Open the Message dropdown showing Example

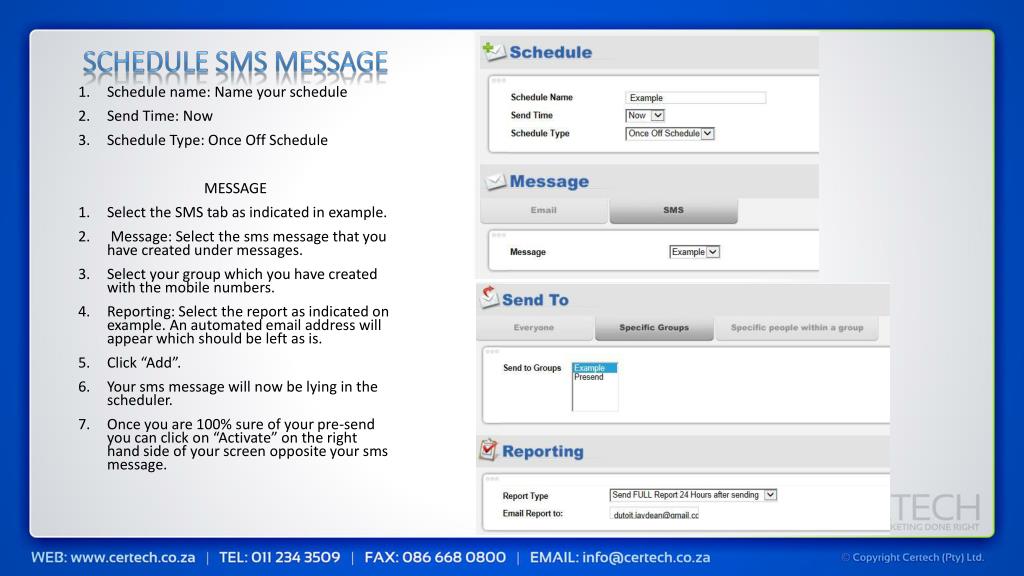pyautogui.click(x=694, y=251)
